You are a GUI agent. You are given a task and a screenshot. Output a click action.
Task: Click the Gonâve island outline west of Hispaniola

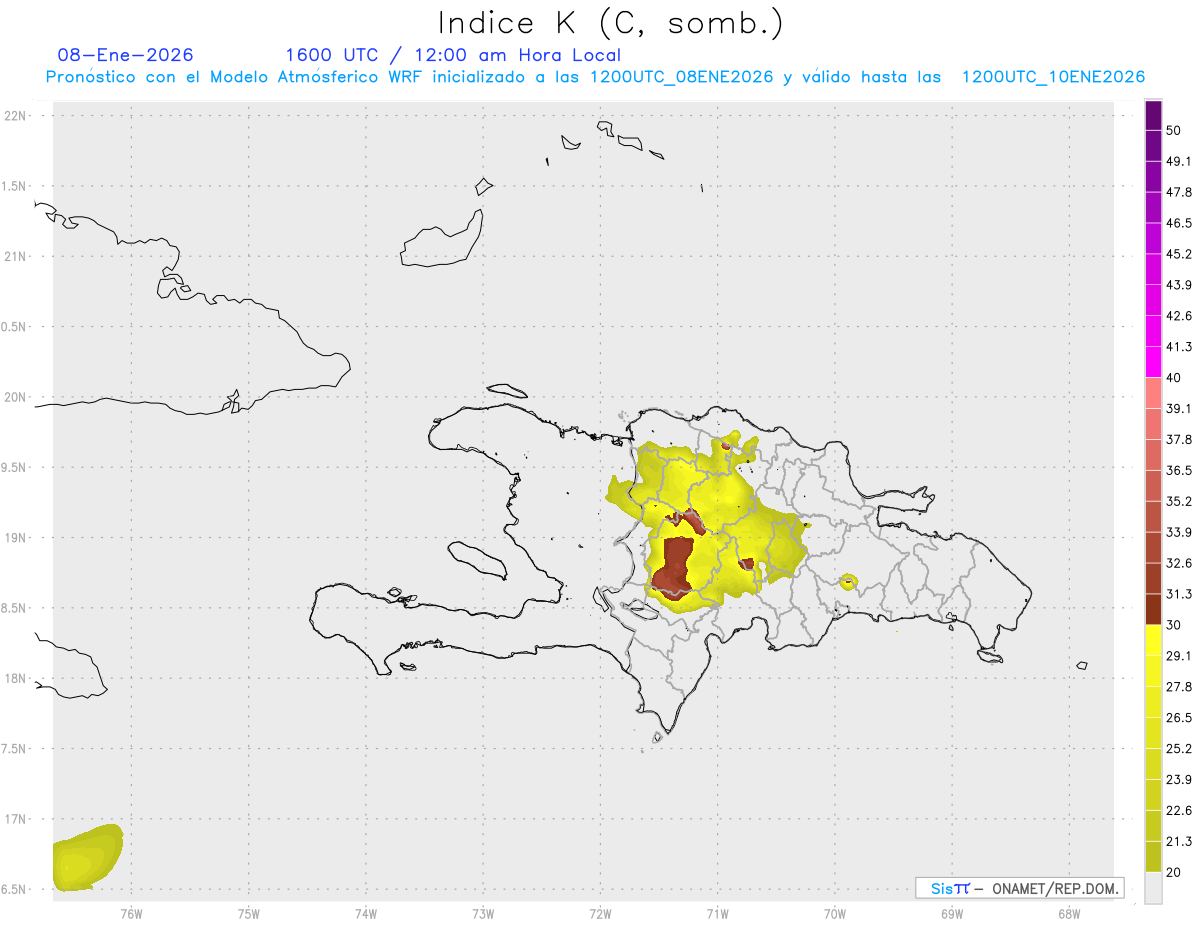tap(476, 560)
